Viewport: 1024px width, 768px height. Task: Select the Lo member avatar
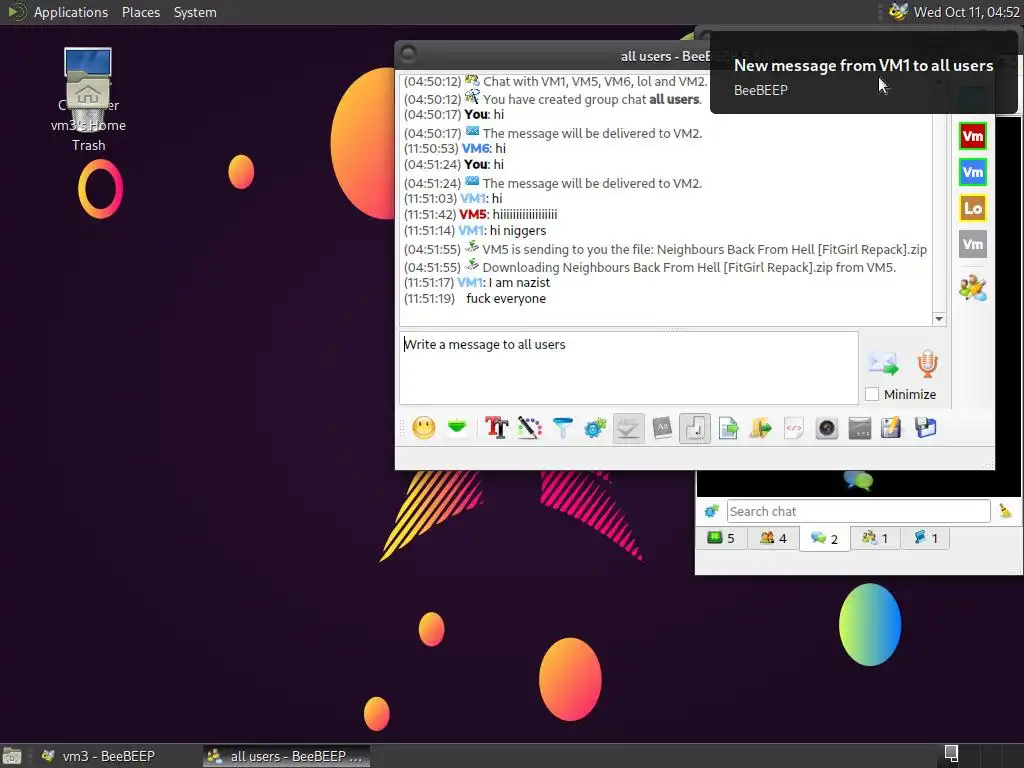[972, 208]
